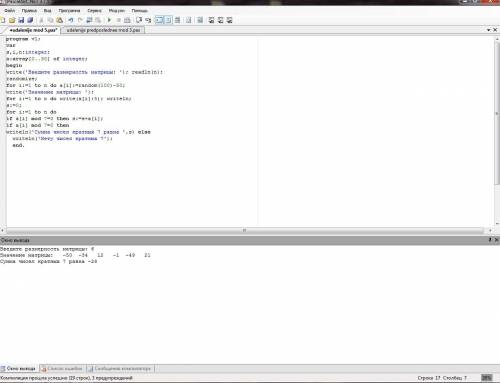The height and width of the screenshot is (383, 500).
Task: Close the output window panel
Action: 496,240
